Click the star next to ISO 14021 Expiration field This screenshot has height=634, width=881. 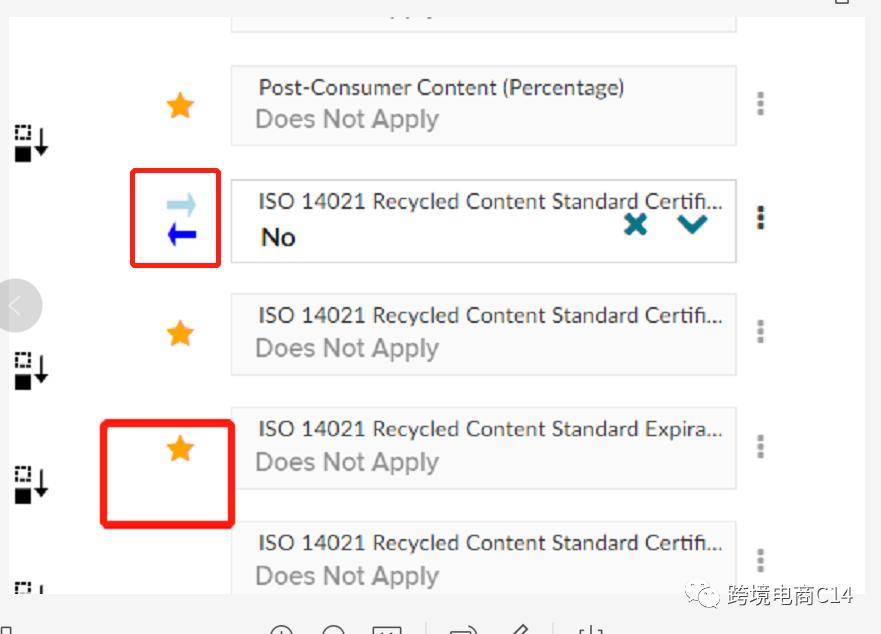(x=180, y=449)
